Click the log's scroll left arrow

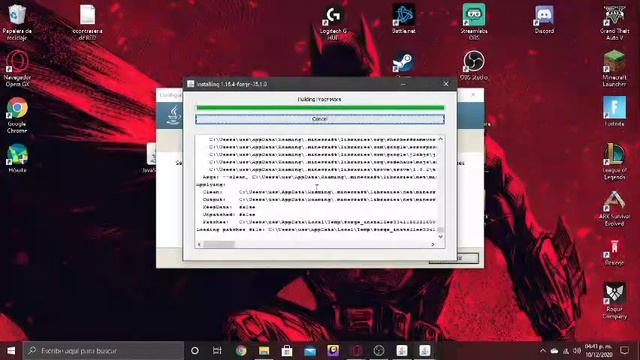(199, 244)
